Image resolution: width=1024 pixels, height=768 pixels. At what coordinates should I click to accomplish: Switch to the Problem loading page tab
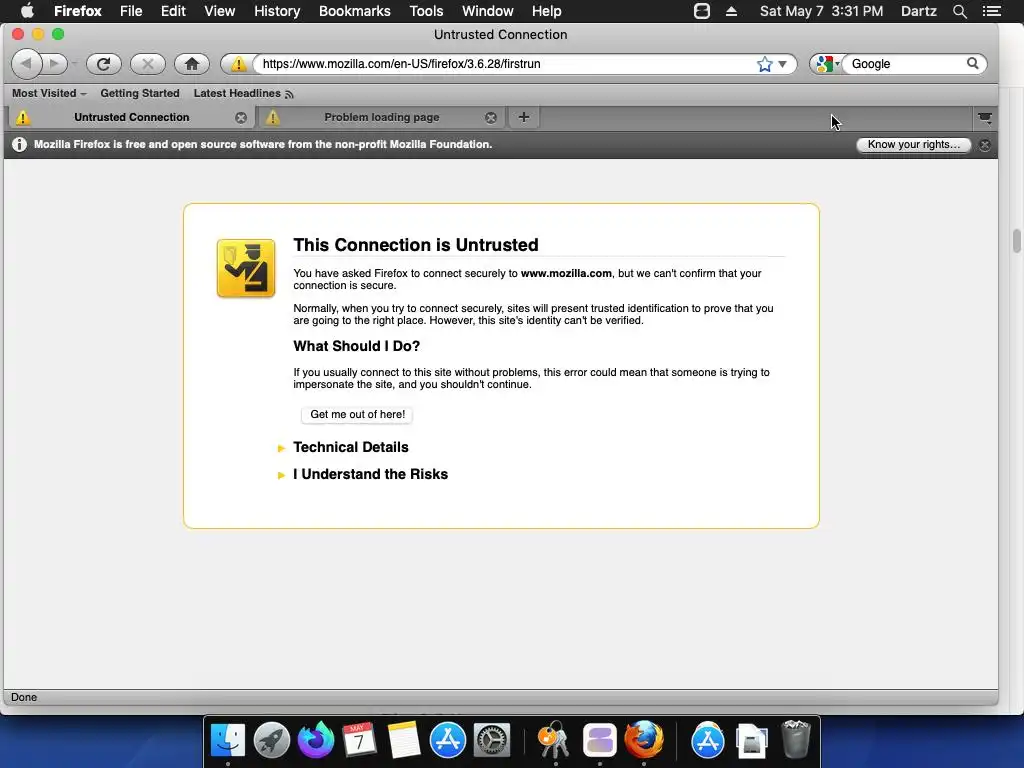[x=381, y=118]
